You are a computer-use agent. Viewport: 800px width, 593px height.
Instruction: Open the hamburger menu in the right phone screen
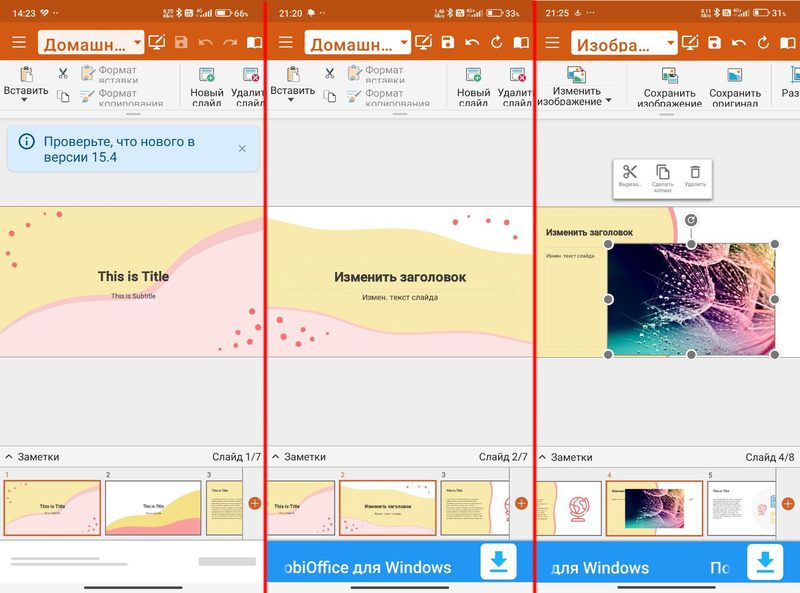tap(553, 42)
